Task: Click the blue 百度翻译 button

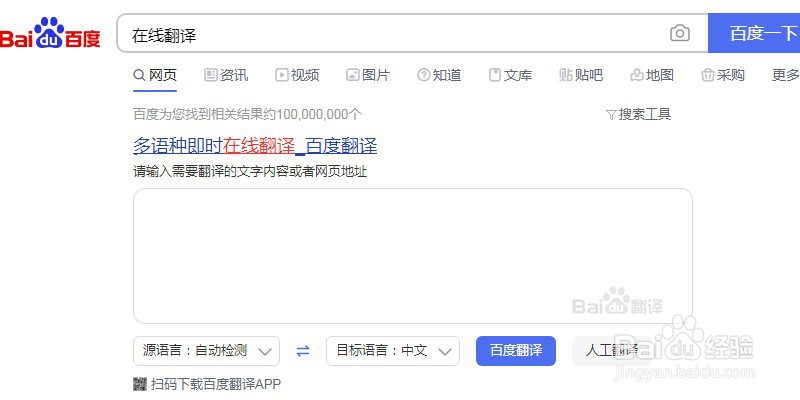Action: click(x=516, y=351)
